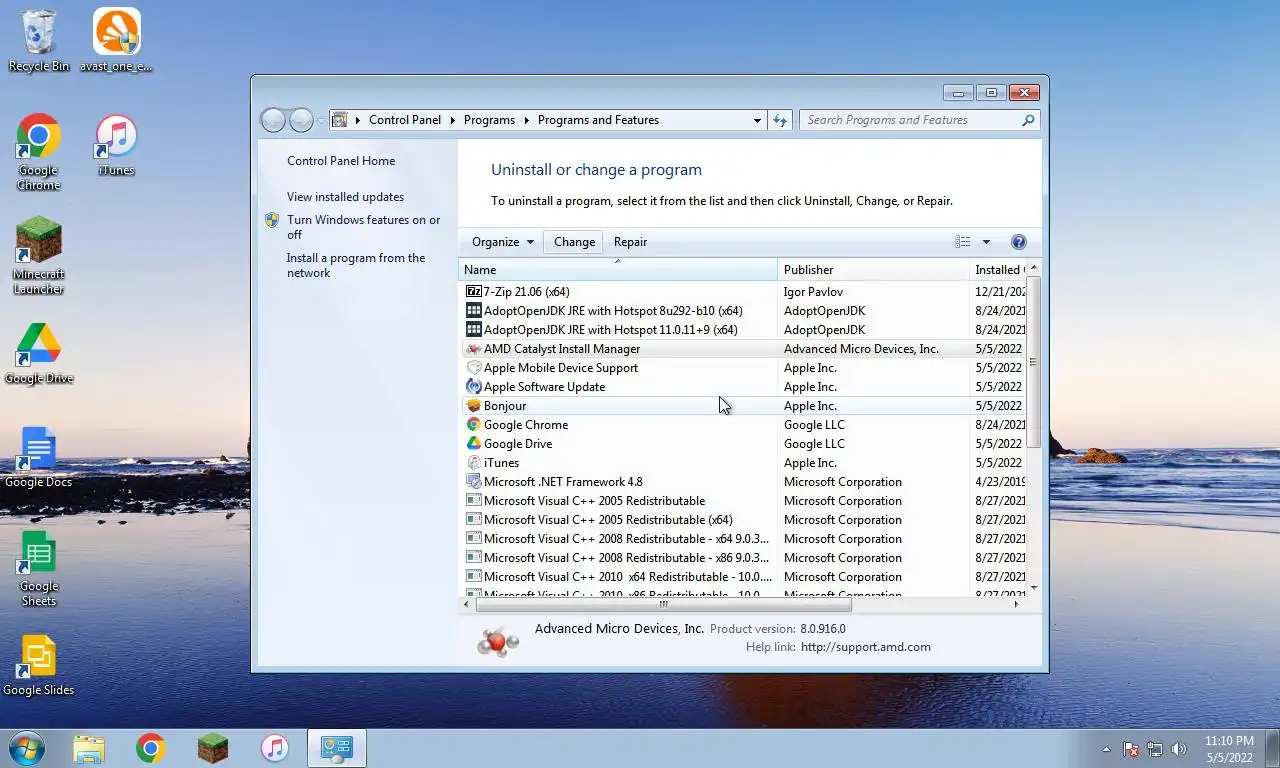Go to Programs breadcrumb
The height and width of the screenshot is (768, 1280).
tap(489, 120)
